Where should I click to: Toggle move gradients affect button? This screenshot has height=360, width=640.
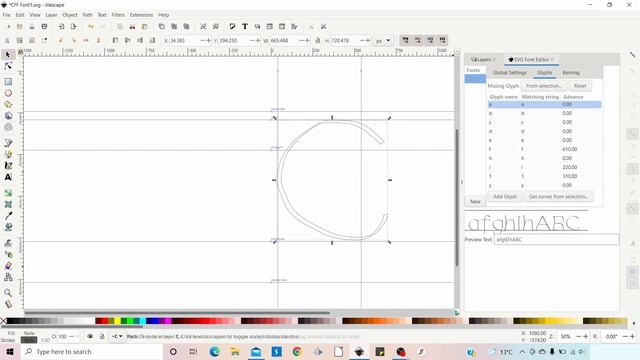point(430,40)
